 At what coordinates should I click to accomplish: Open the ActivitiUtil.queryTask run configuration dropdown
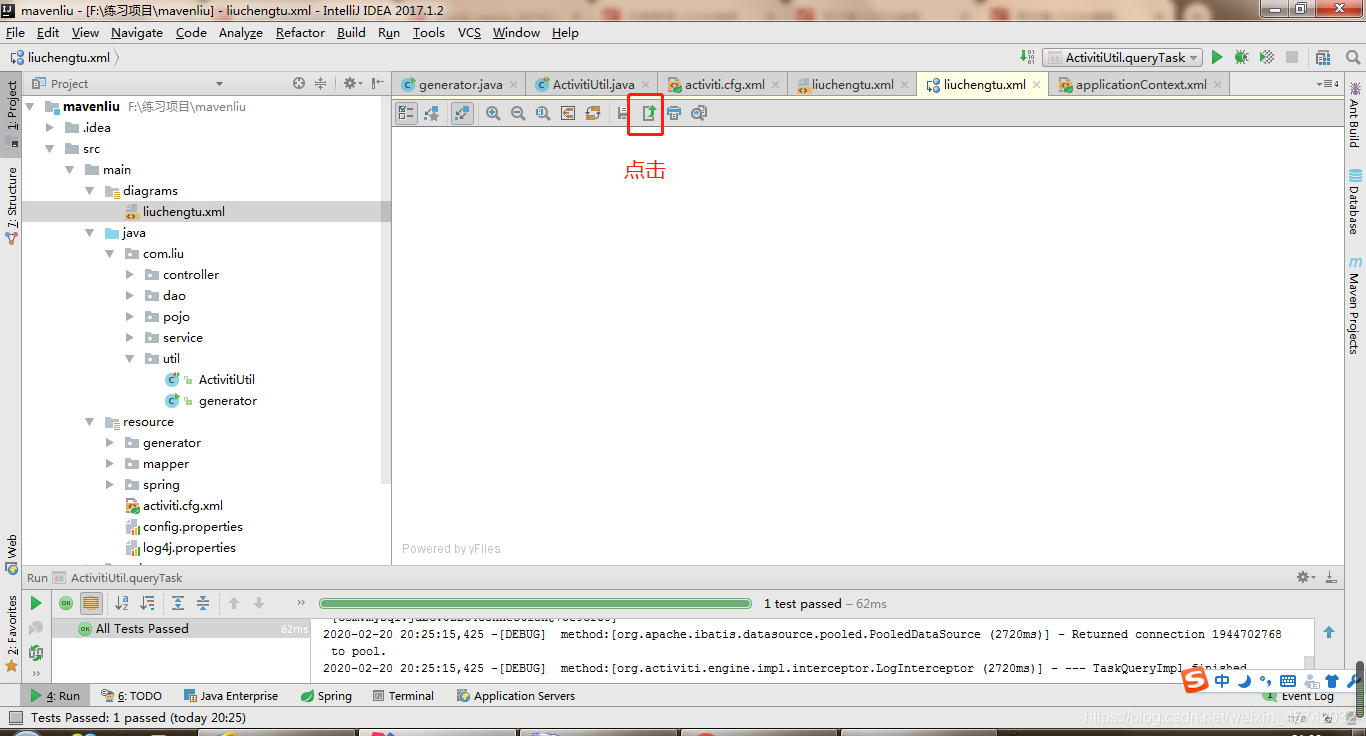[x=1122, y=58]
